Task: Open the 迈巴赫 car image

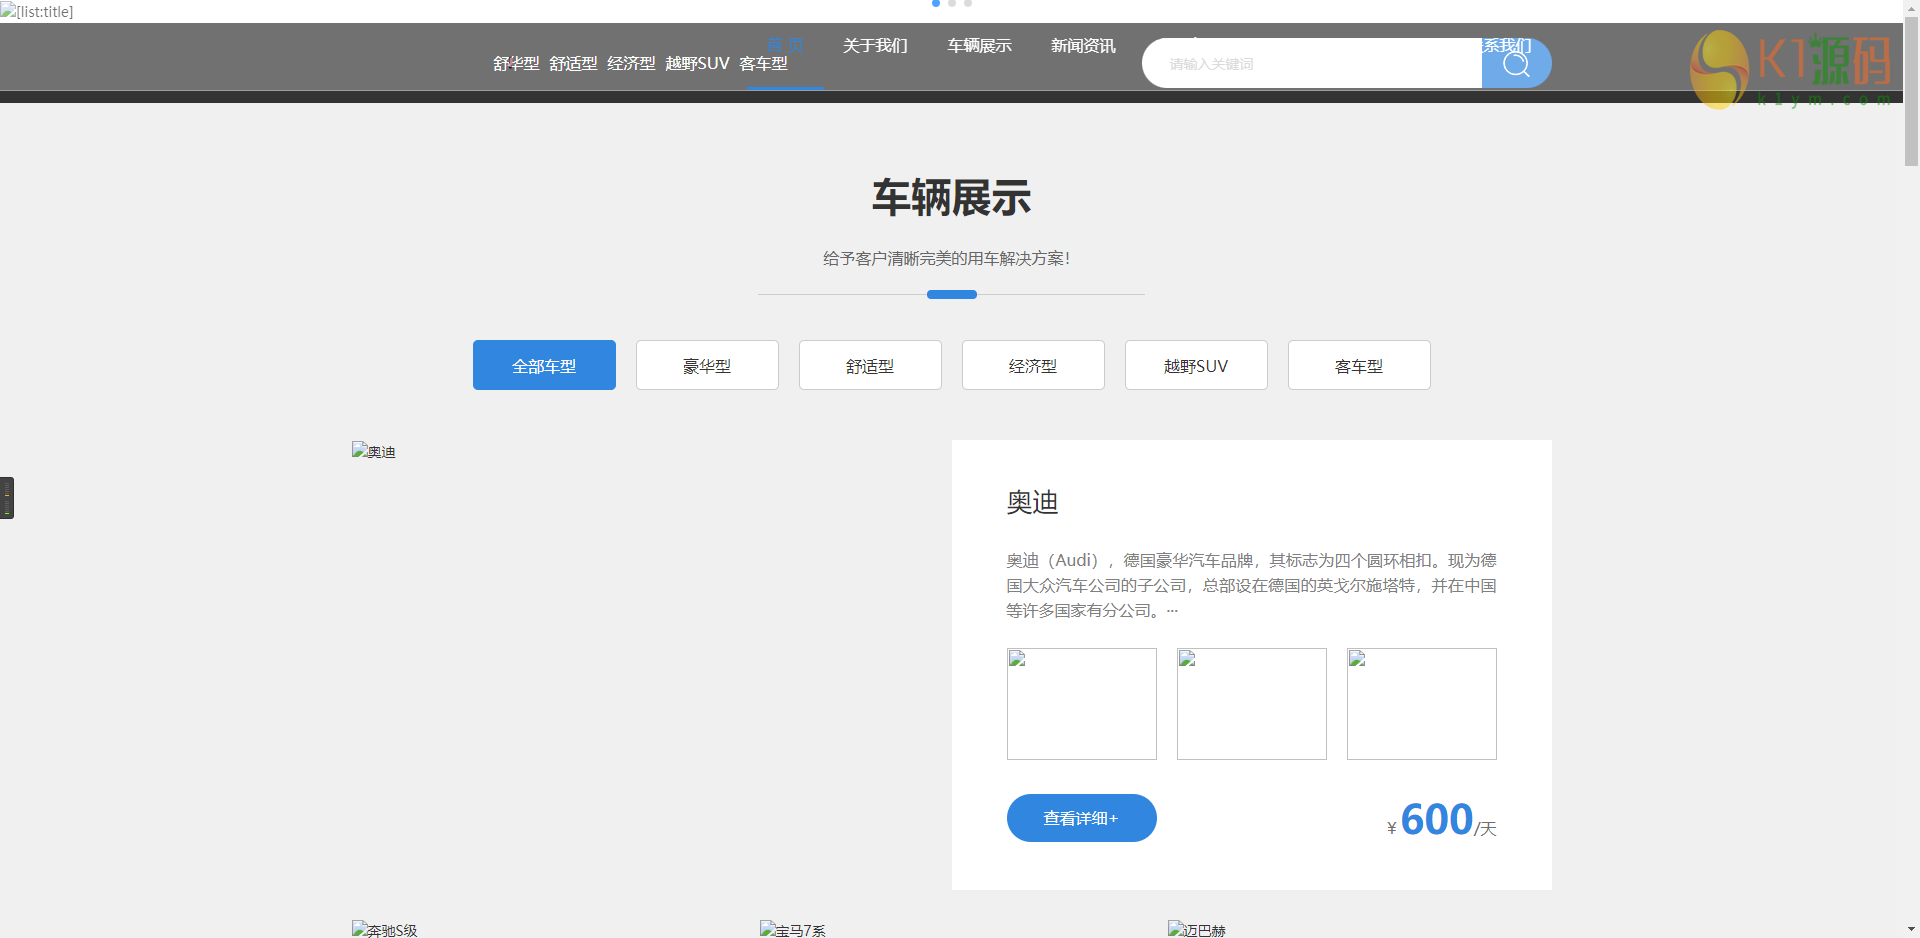Action: (x=1196, y=929)
